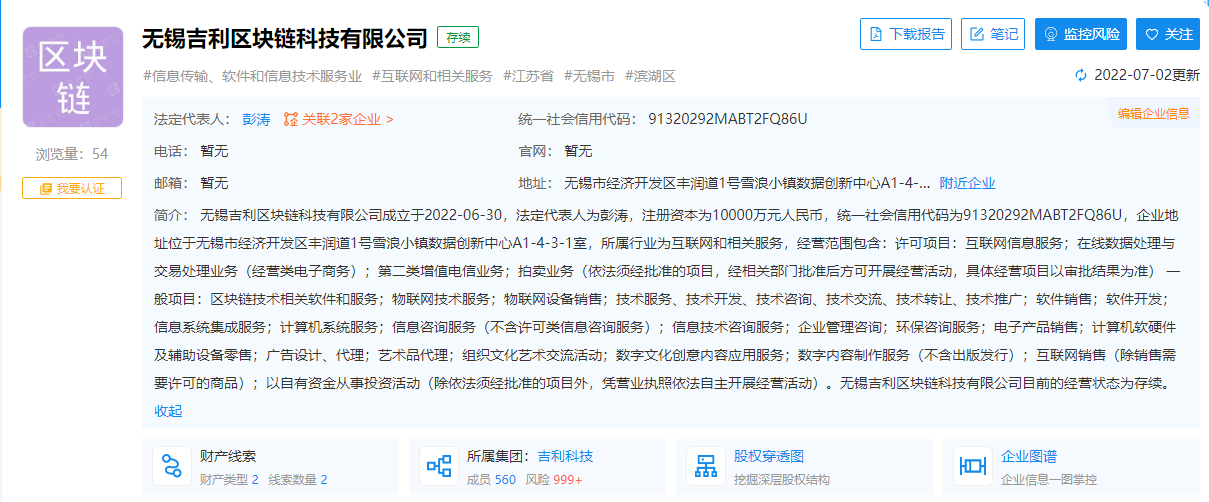Image resolution: width=1209 pixels, height=502 pixels.
Task: Select the #江苏省 tag
Action: point(528,75)
